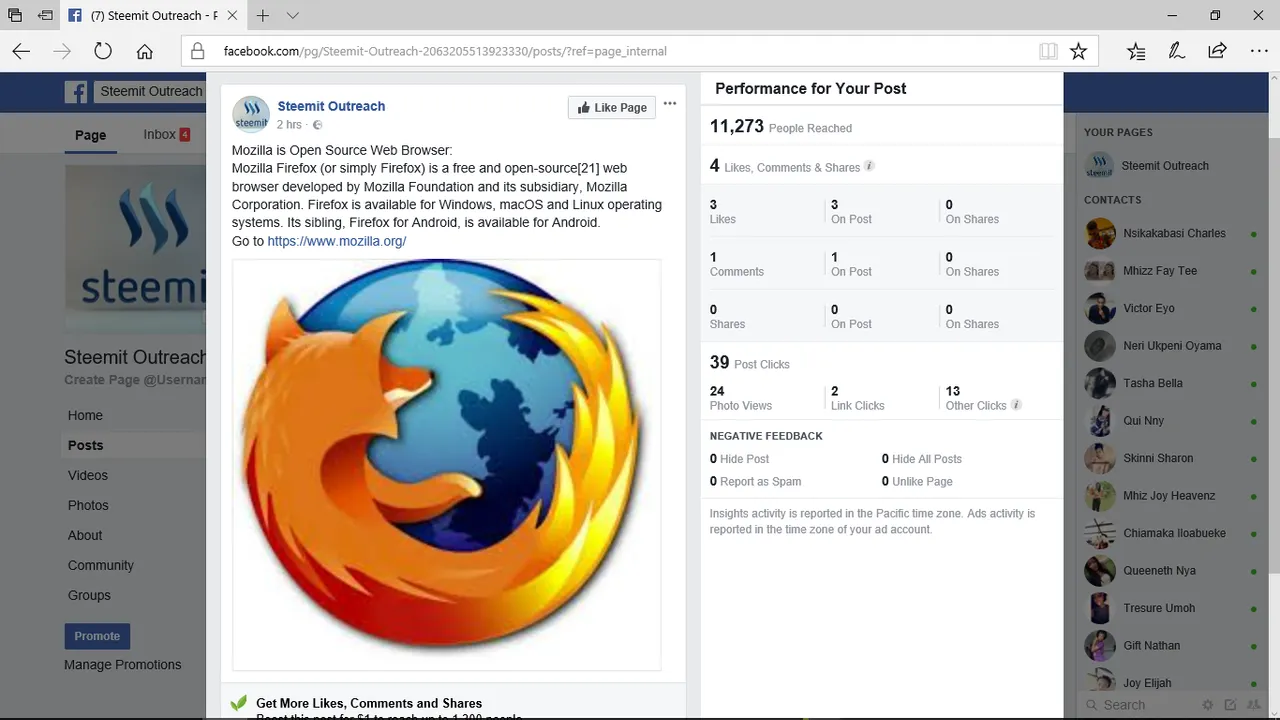Open chat with Skinni Sharon
Viewport: 1280px width, 720px height.
(1172, 458)
